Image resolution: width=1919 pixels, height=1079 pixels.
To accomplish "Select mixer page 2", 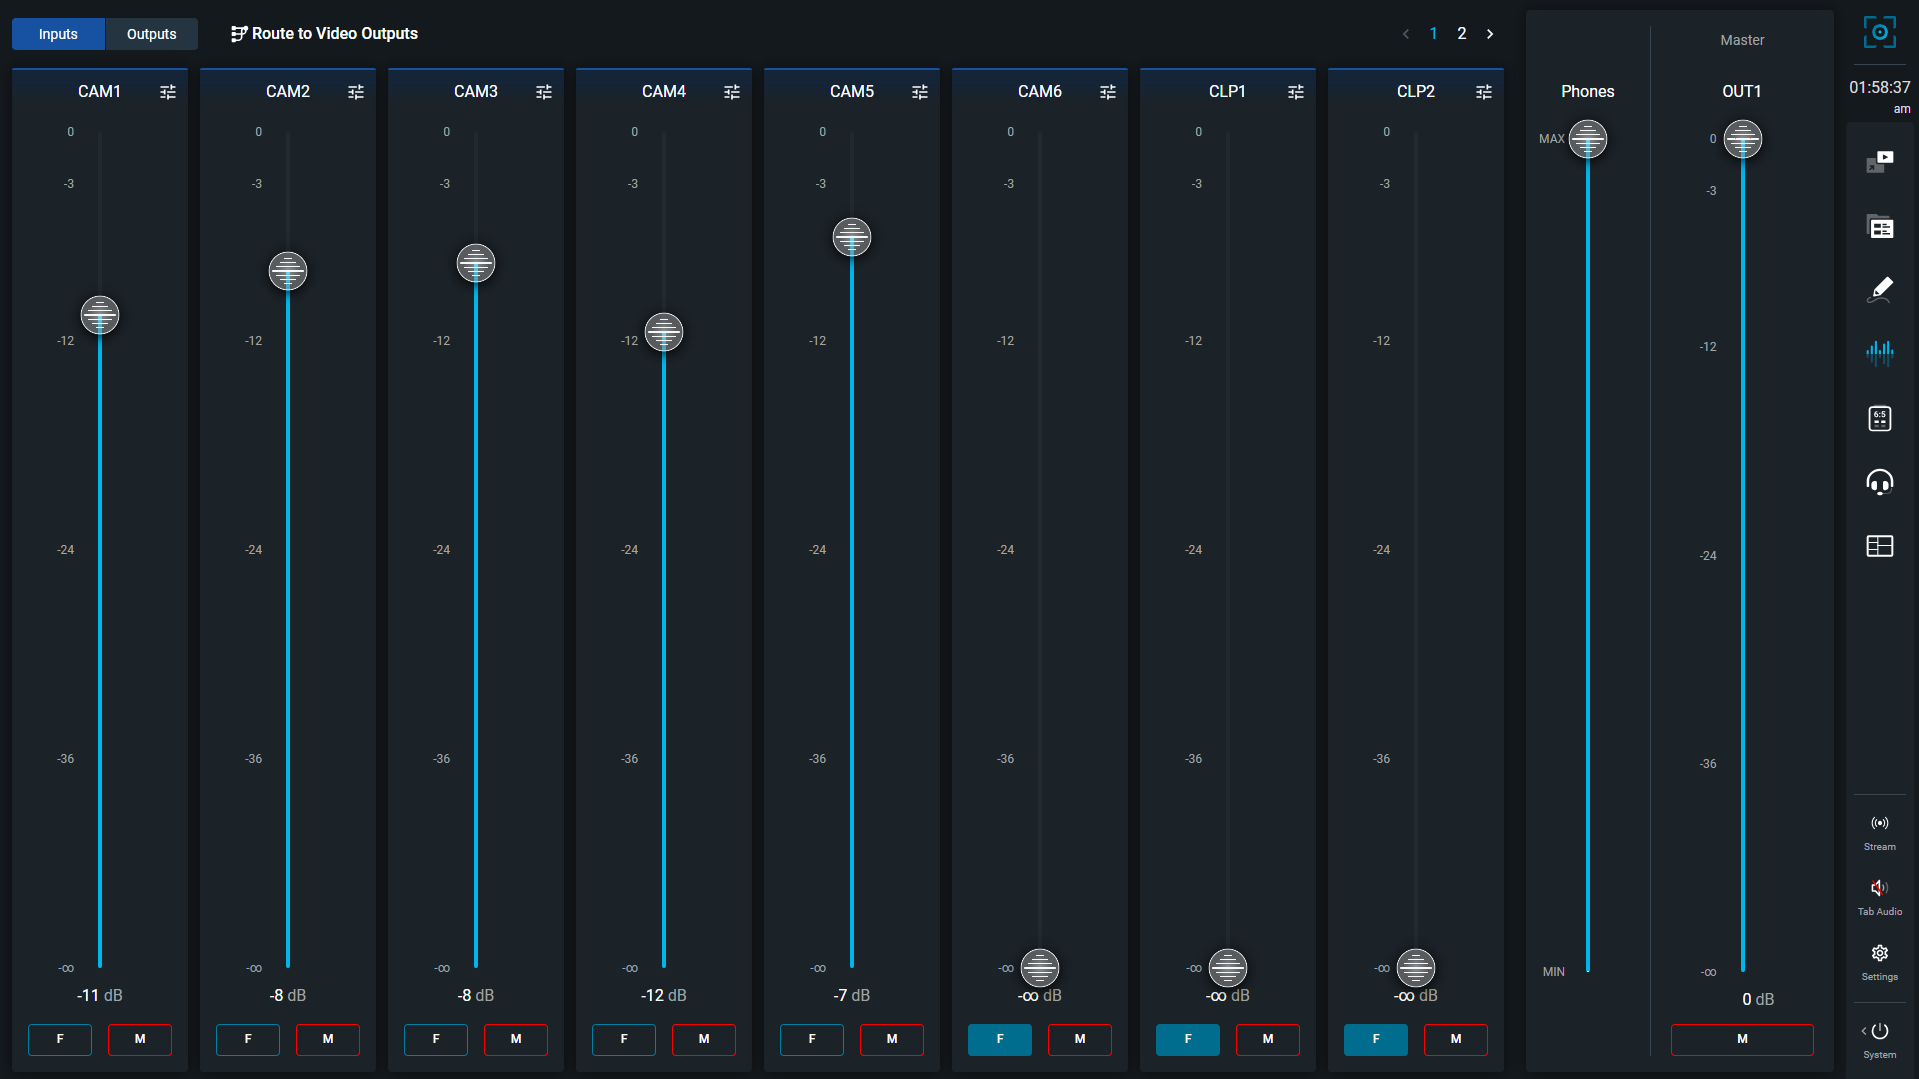I will click(x=1462, y=33).
